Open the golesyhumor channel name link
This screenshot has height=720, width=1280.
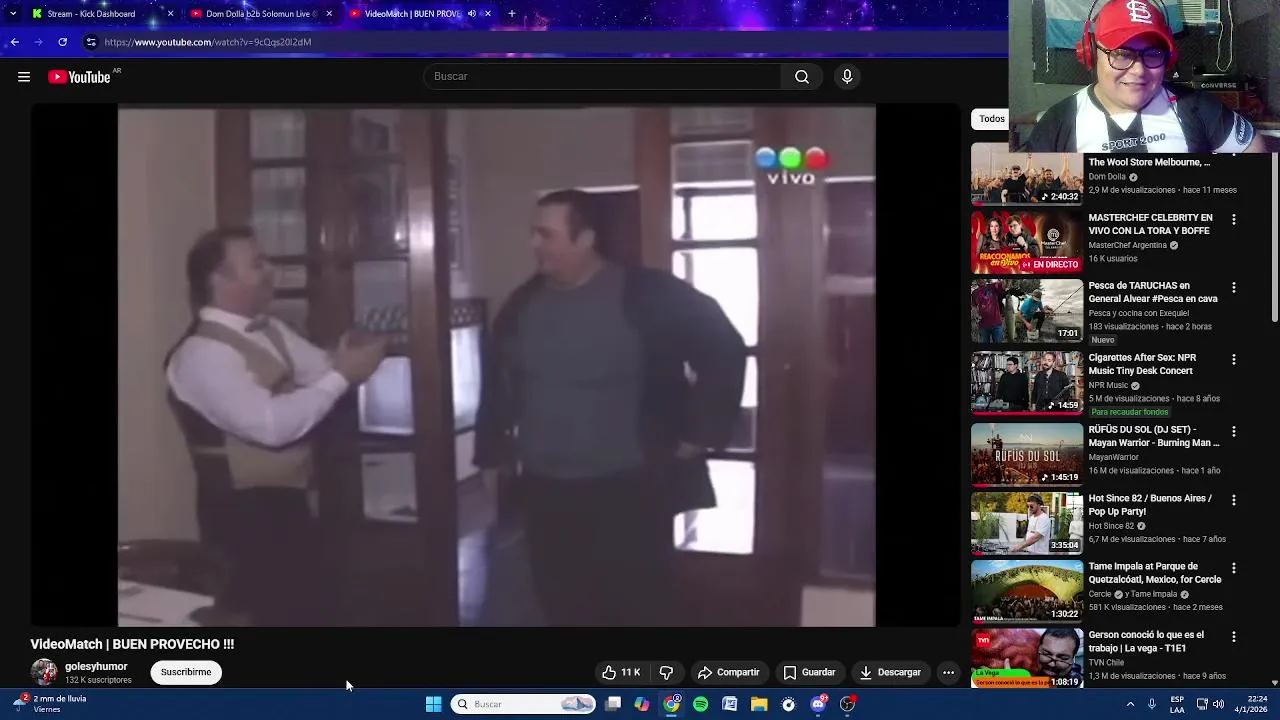[96, 666]
